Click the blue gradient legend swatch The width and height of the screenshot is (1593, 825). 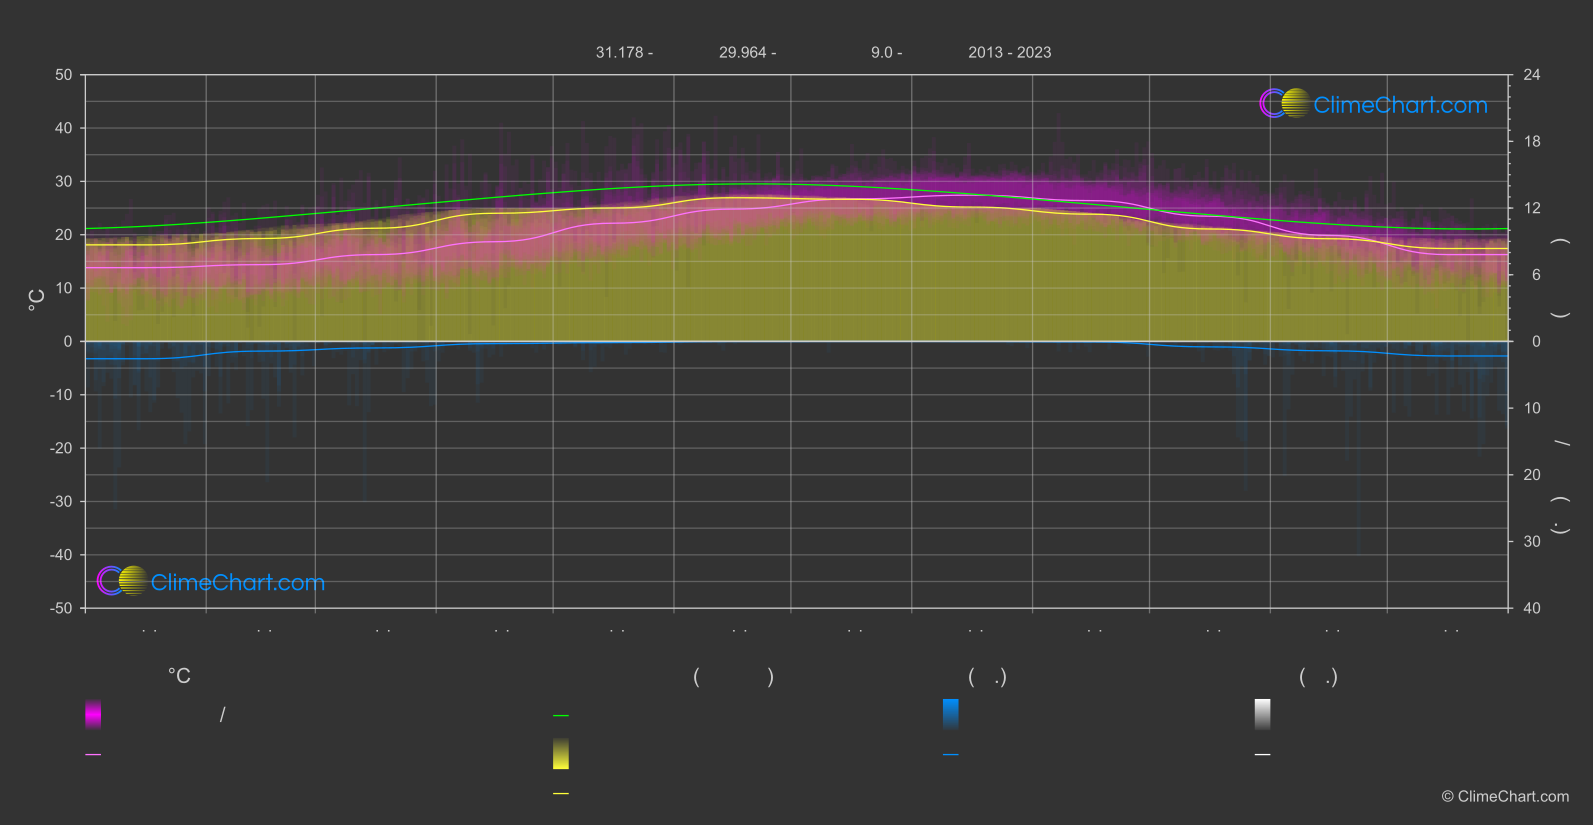[x=951, y=714]
